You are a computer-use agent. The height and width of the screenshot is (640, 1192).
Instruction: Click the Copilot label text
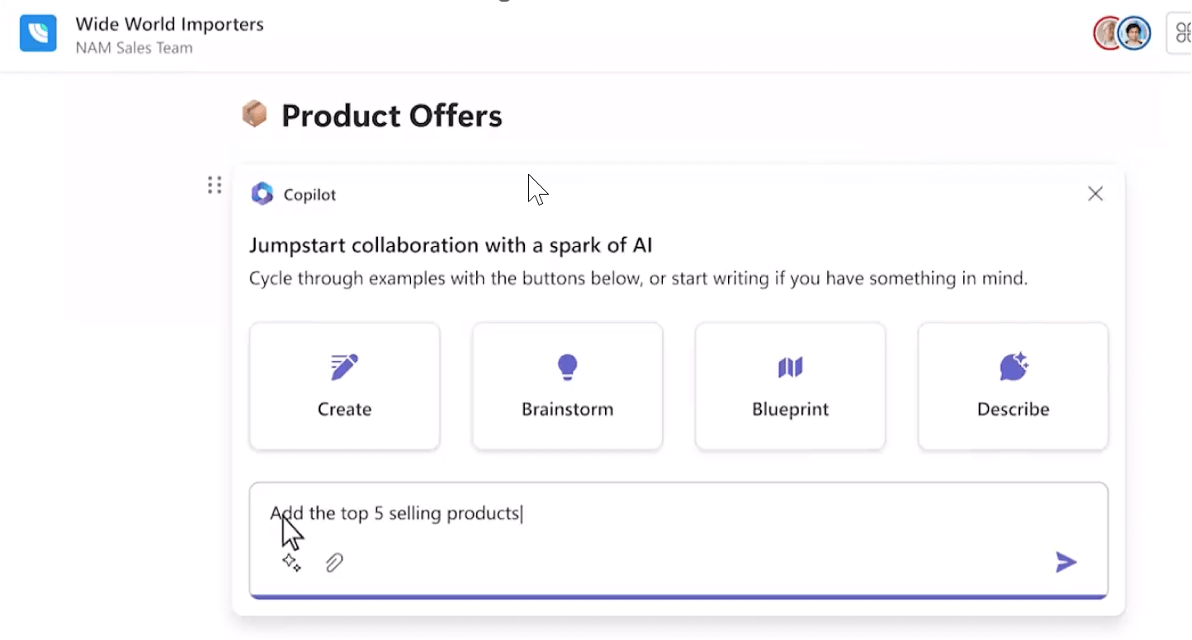[309, 195]
